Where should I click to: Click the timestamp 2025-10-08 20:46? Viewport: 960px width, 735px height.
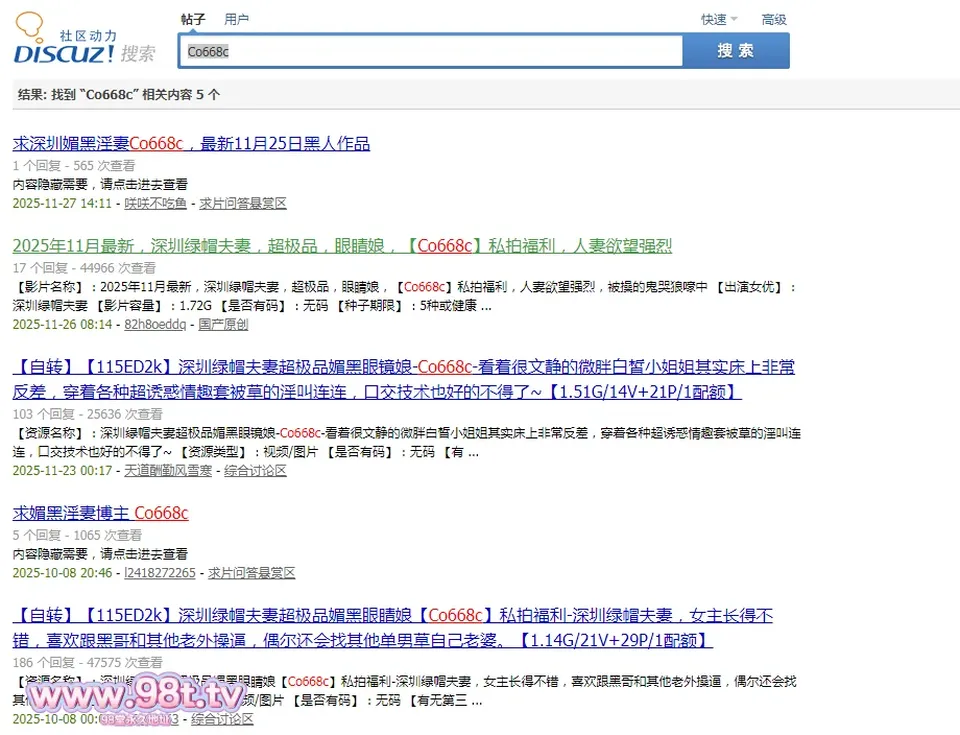click(x=62, y=573)
